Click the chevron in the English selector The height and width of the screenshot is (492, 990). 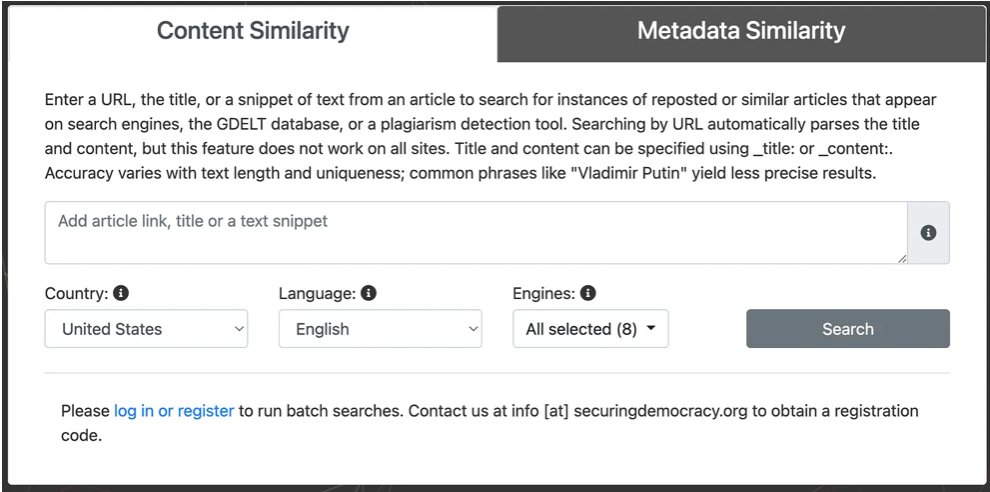tap(472, 329)
